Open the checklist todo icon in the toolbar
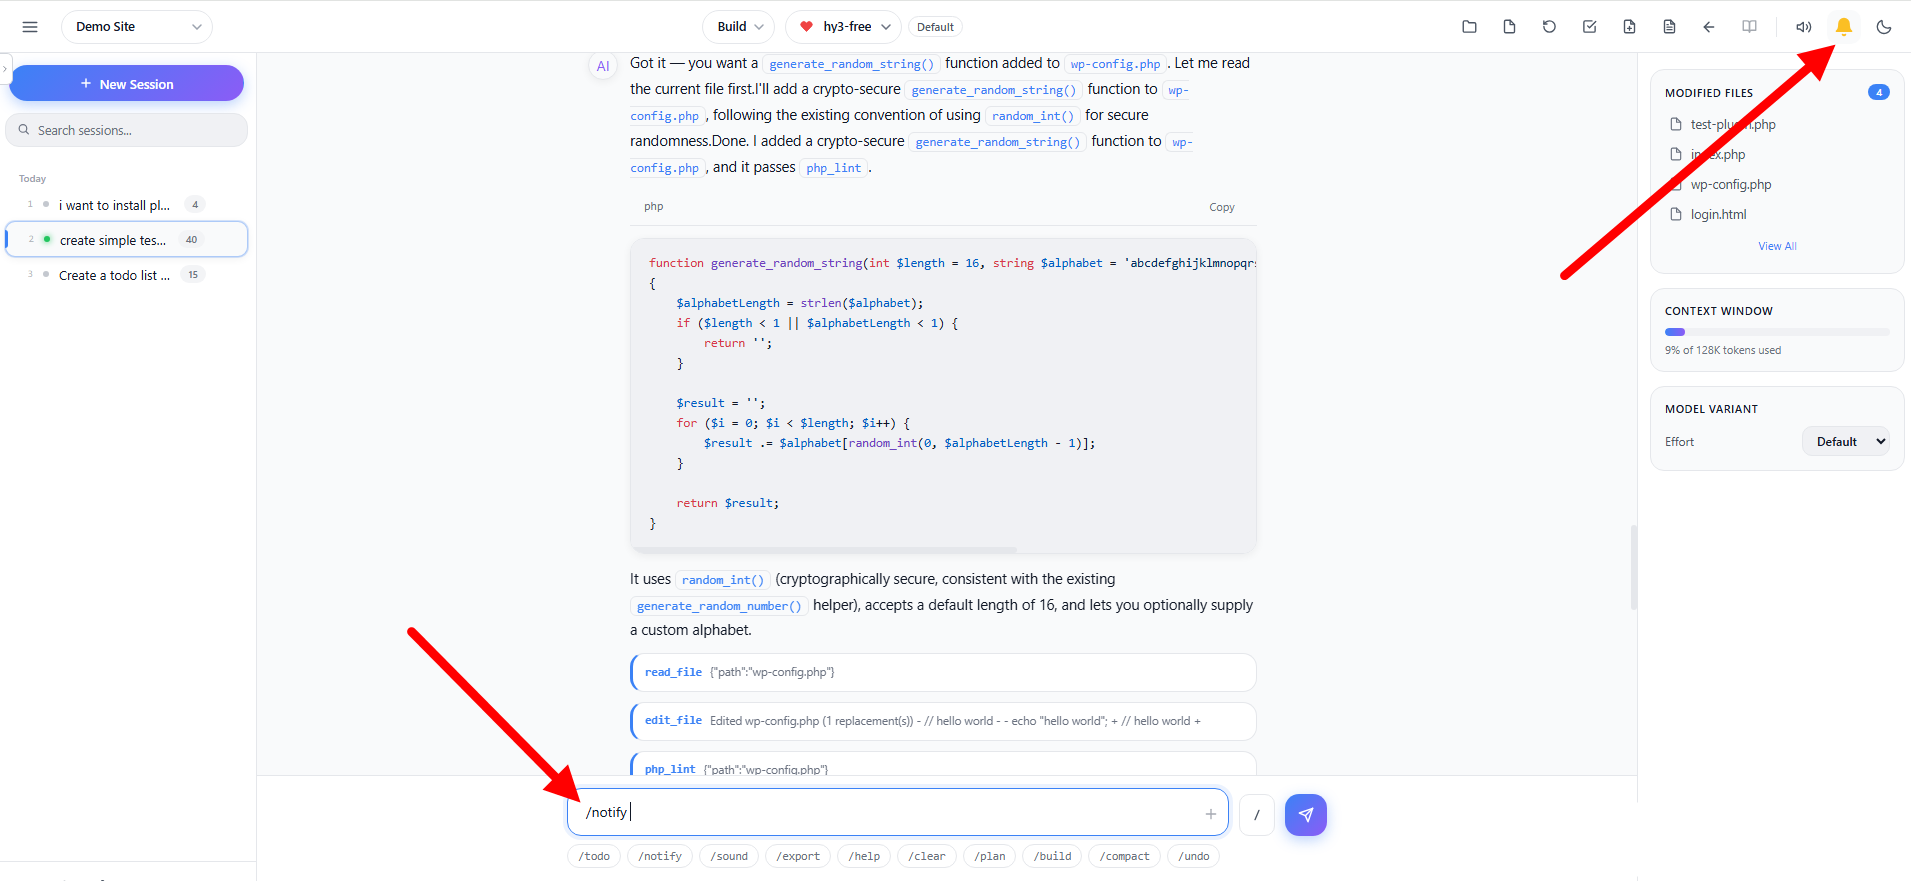The height and width of the screenshot is (881, 1911). tap(1589, 27)
